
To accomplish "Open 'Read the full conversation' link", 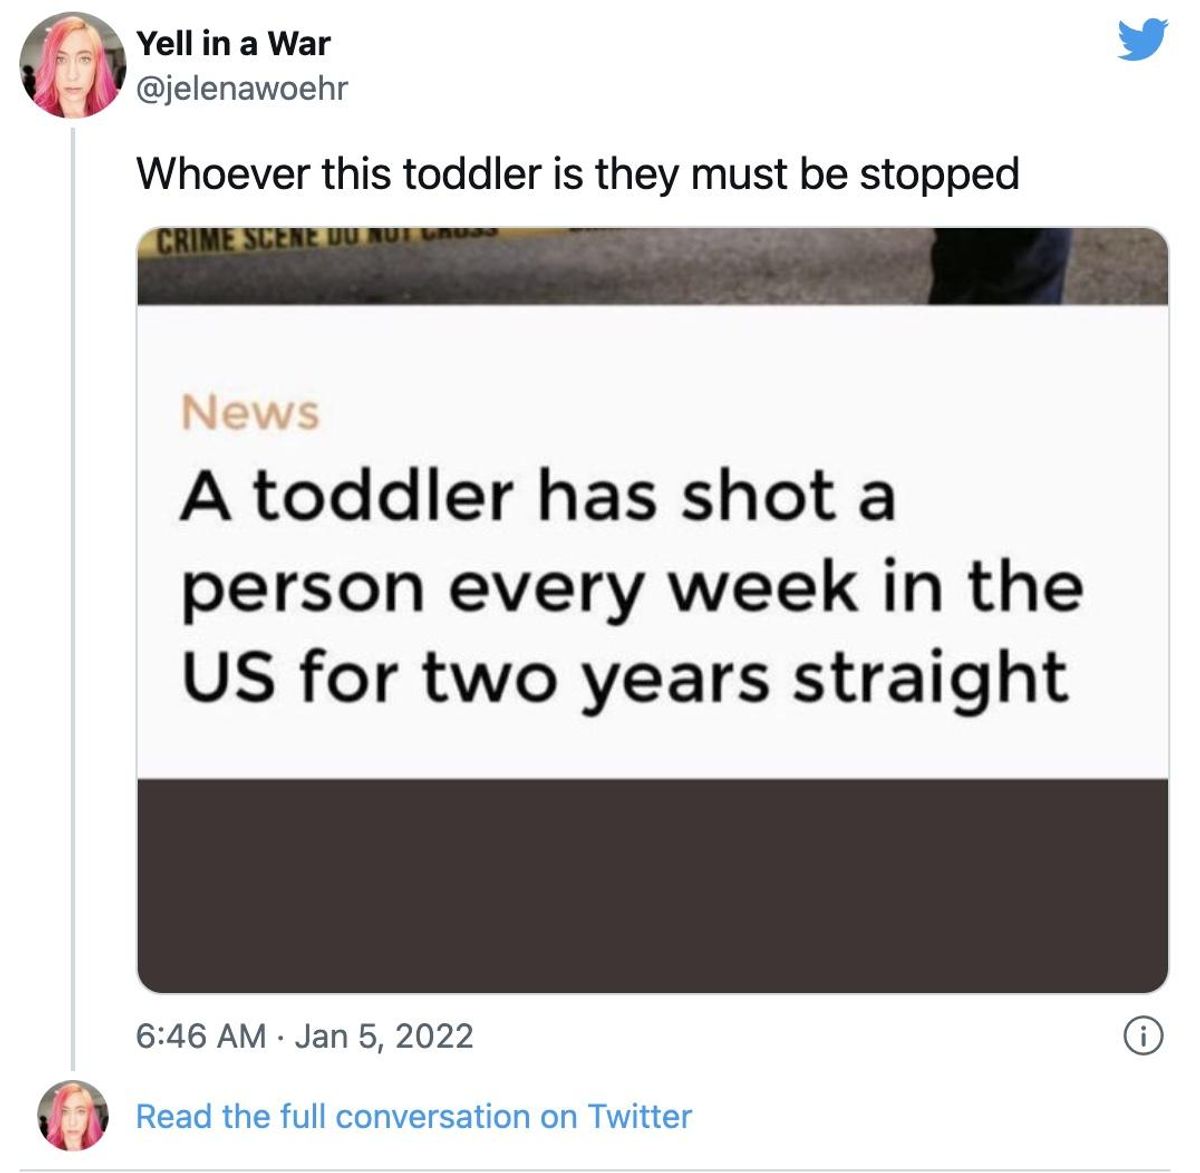I will point(413,1116).
